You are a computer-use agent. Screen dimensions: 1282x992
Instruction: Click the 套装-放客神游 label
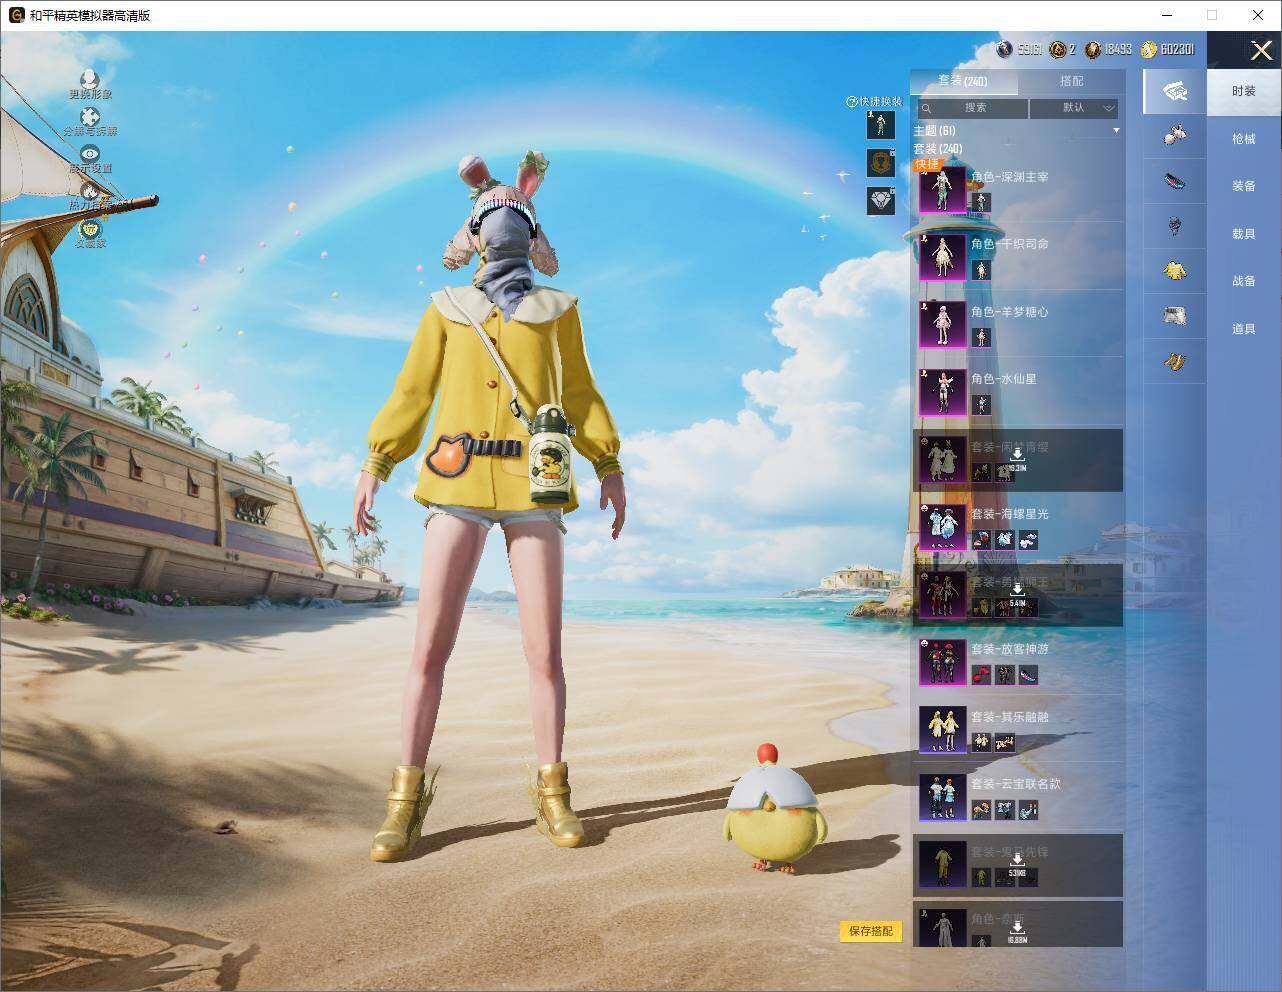[1009, 649]
